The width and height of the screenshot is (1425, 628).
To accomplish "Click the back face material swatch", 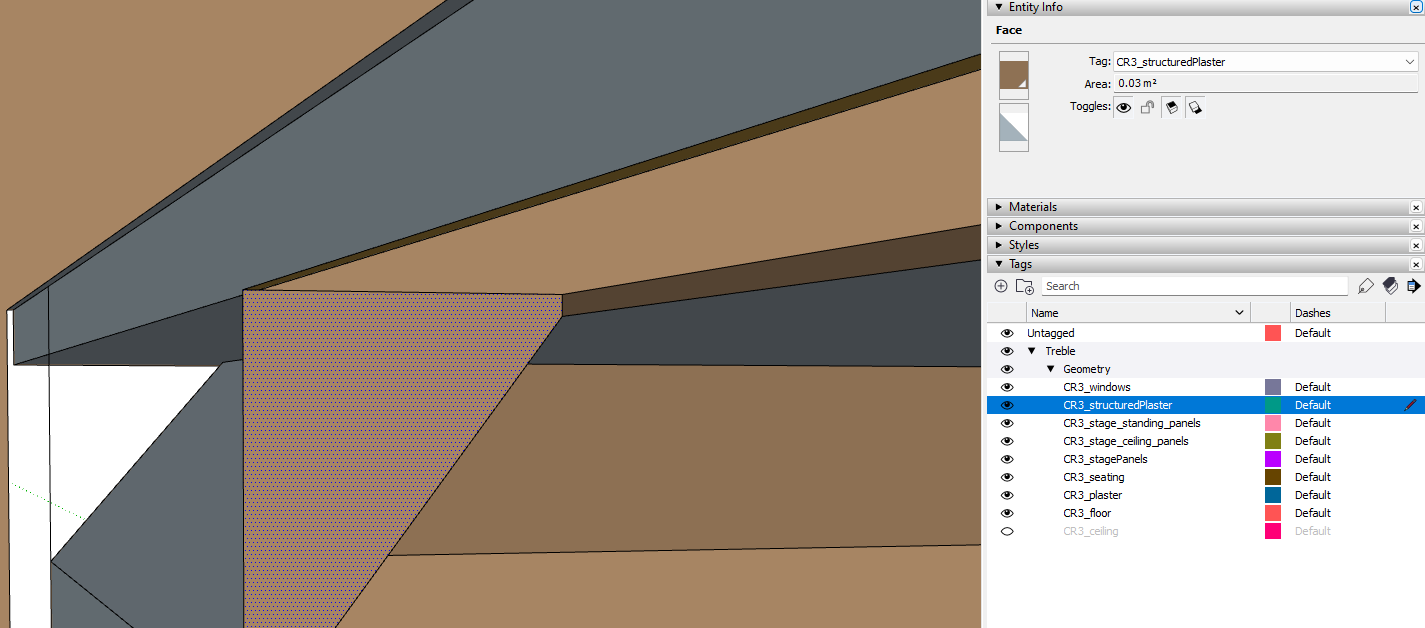I will pyautogui.click(x=1014, y=128).
